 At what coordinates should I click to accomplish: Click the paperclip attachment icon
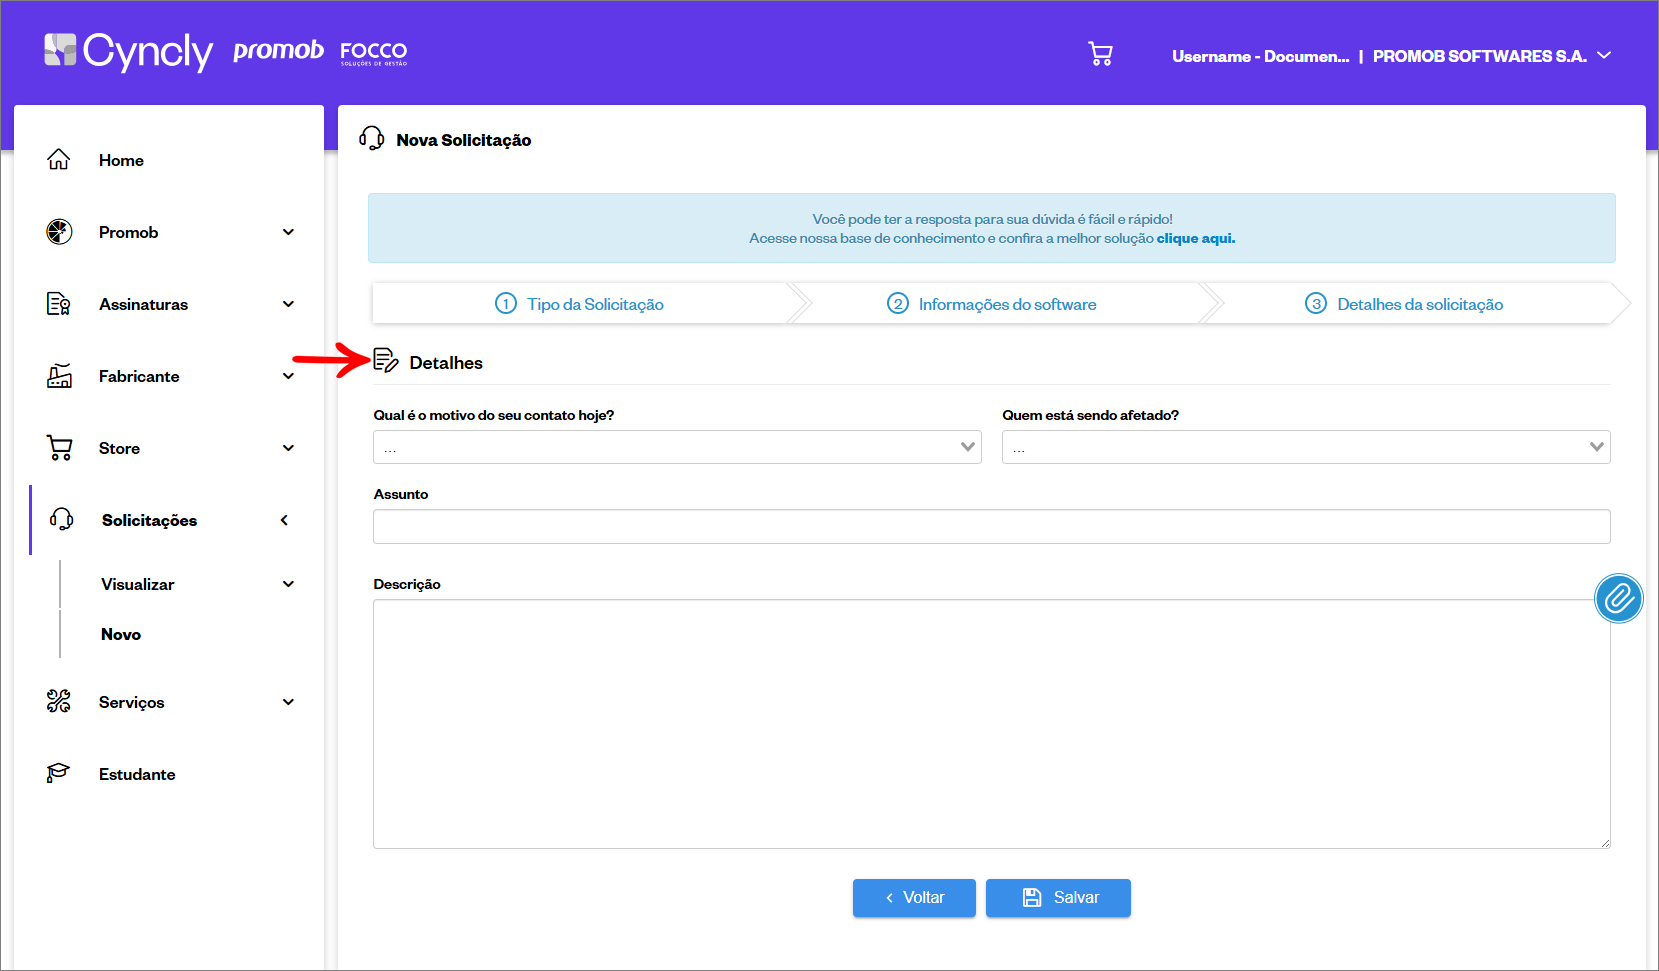tap(1617, 598)
